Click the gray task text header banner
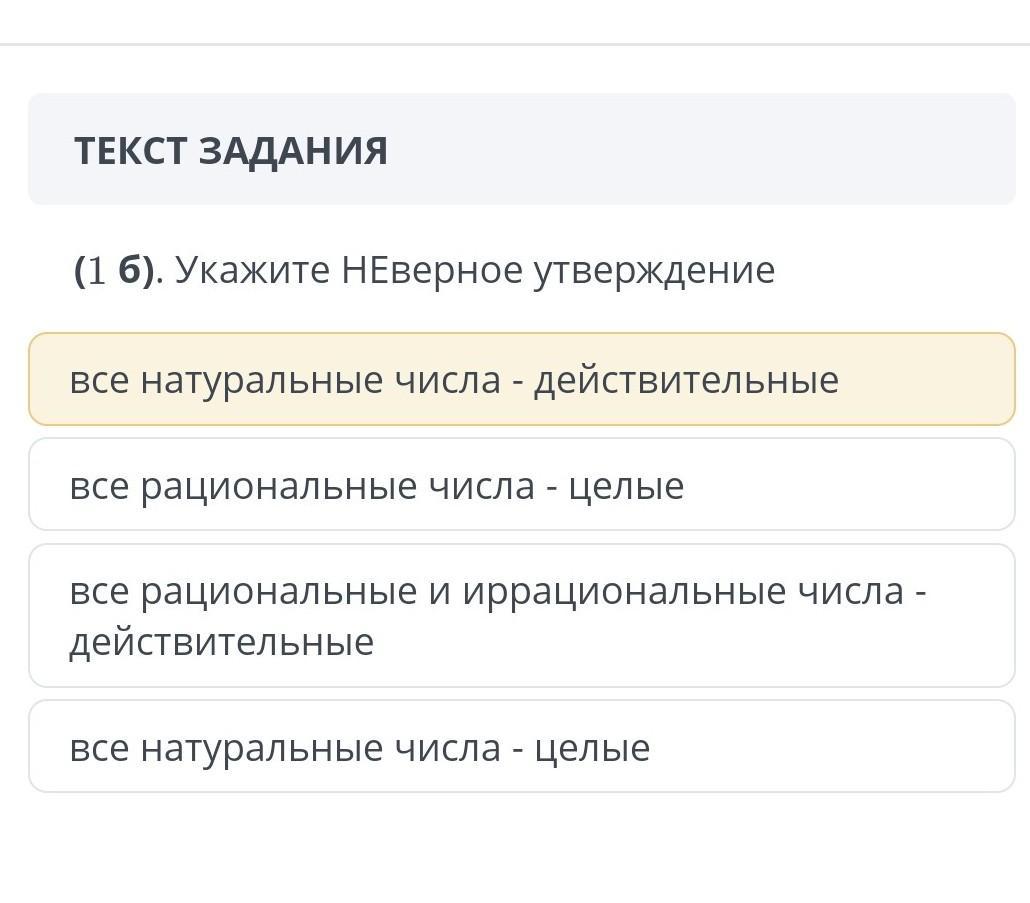This screenshot has width=1030, height=903. coord(521,150)
